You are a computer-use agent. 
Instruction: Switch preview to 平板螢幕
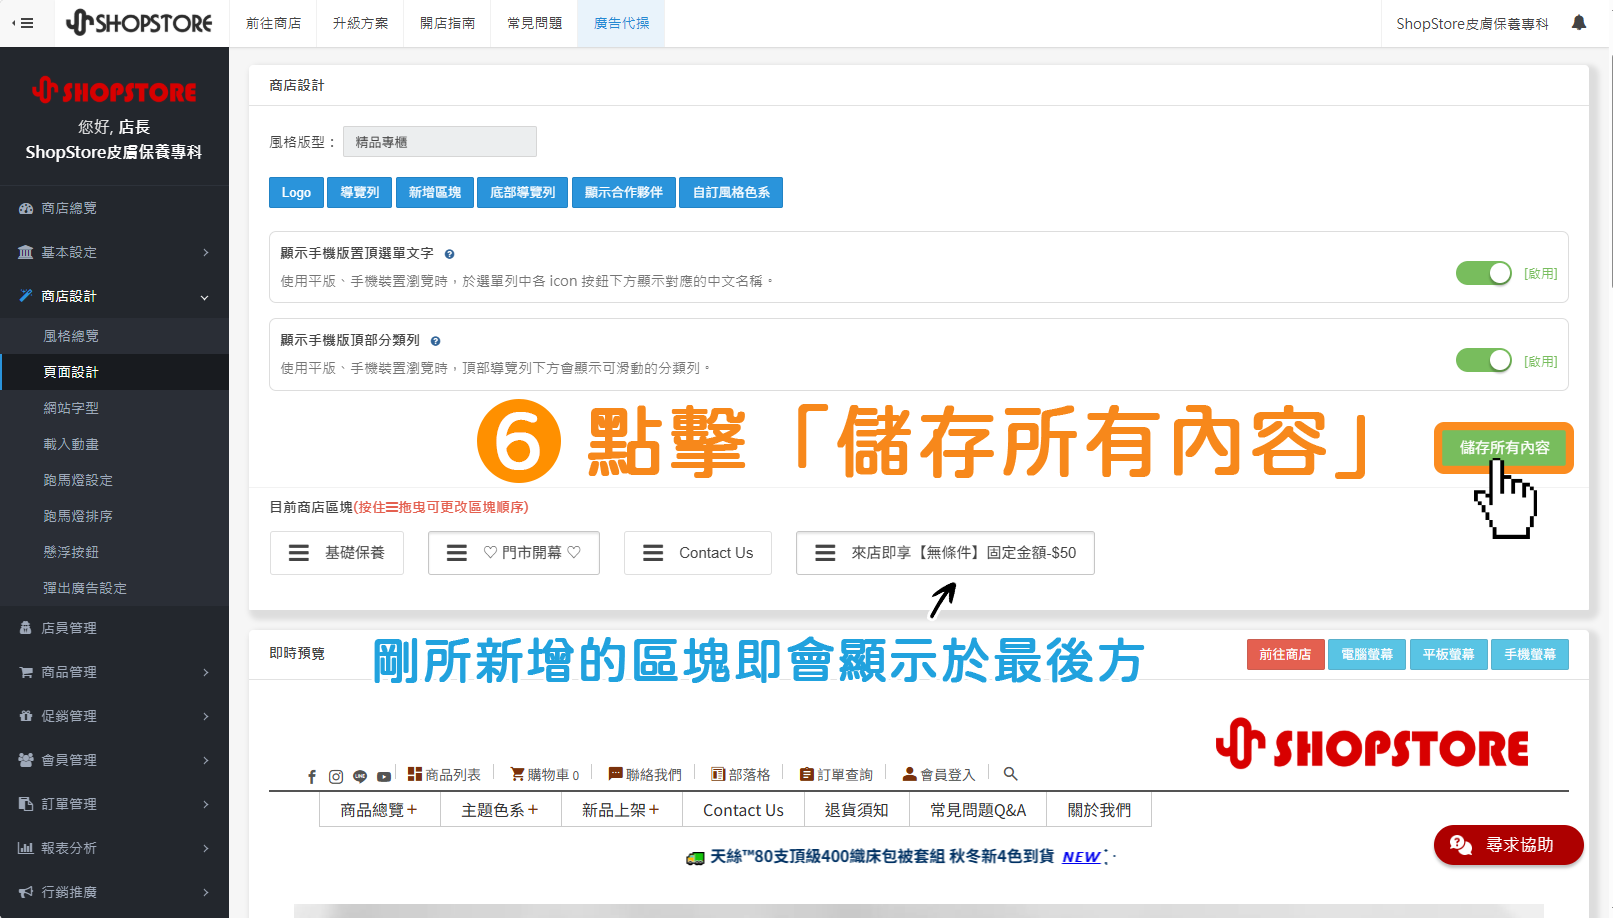coord(1448,654)
